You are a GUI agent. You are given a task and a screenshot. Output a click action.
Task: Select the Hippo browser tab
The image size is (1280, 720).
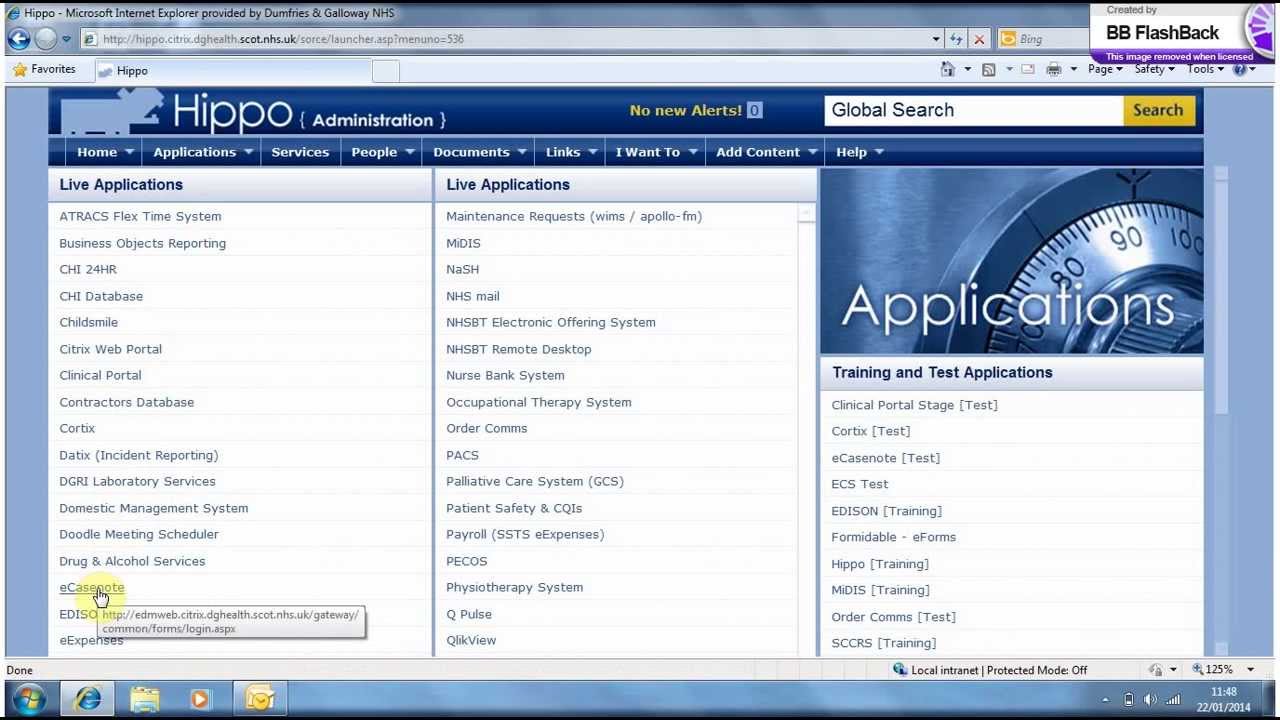(x=232, y=70)
